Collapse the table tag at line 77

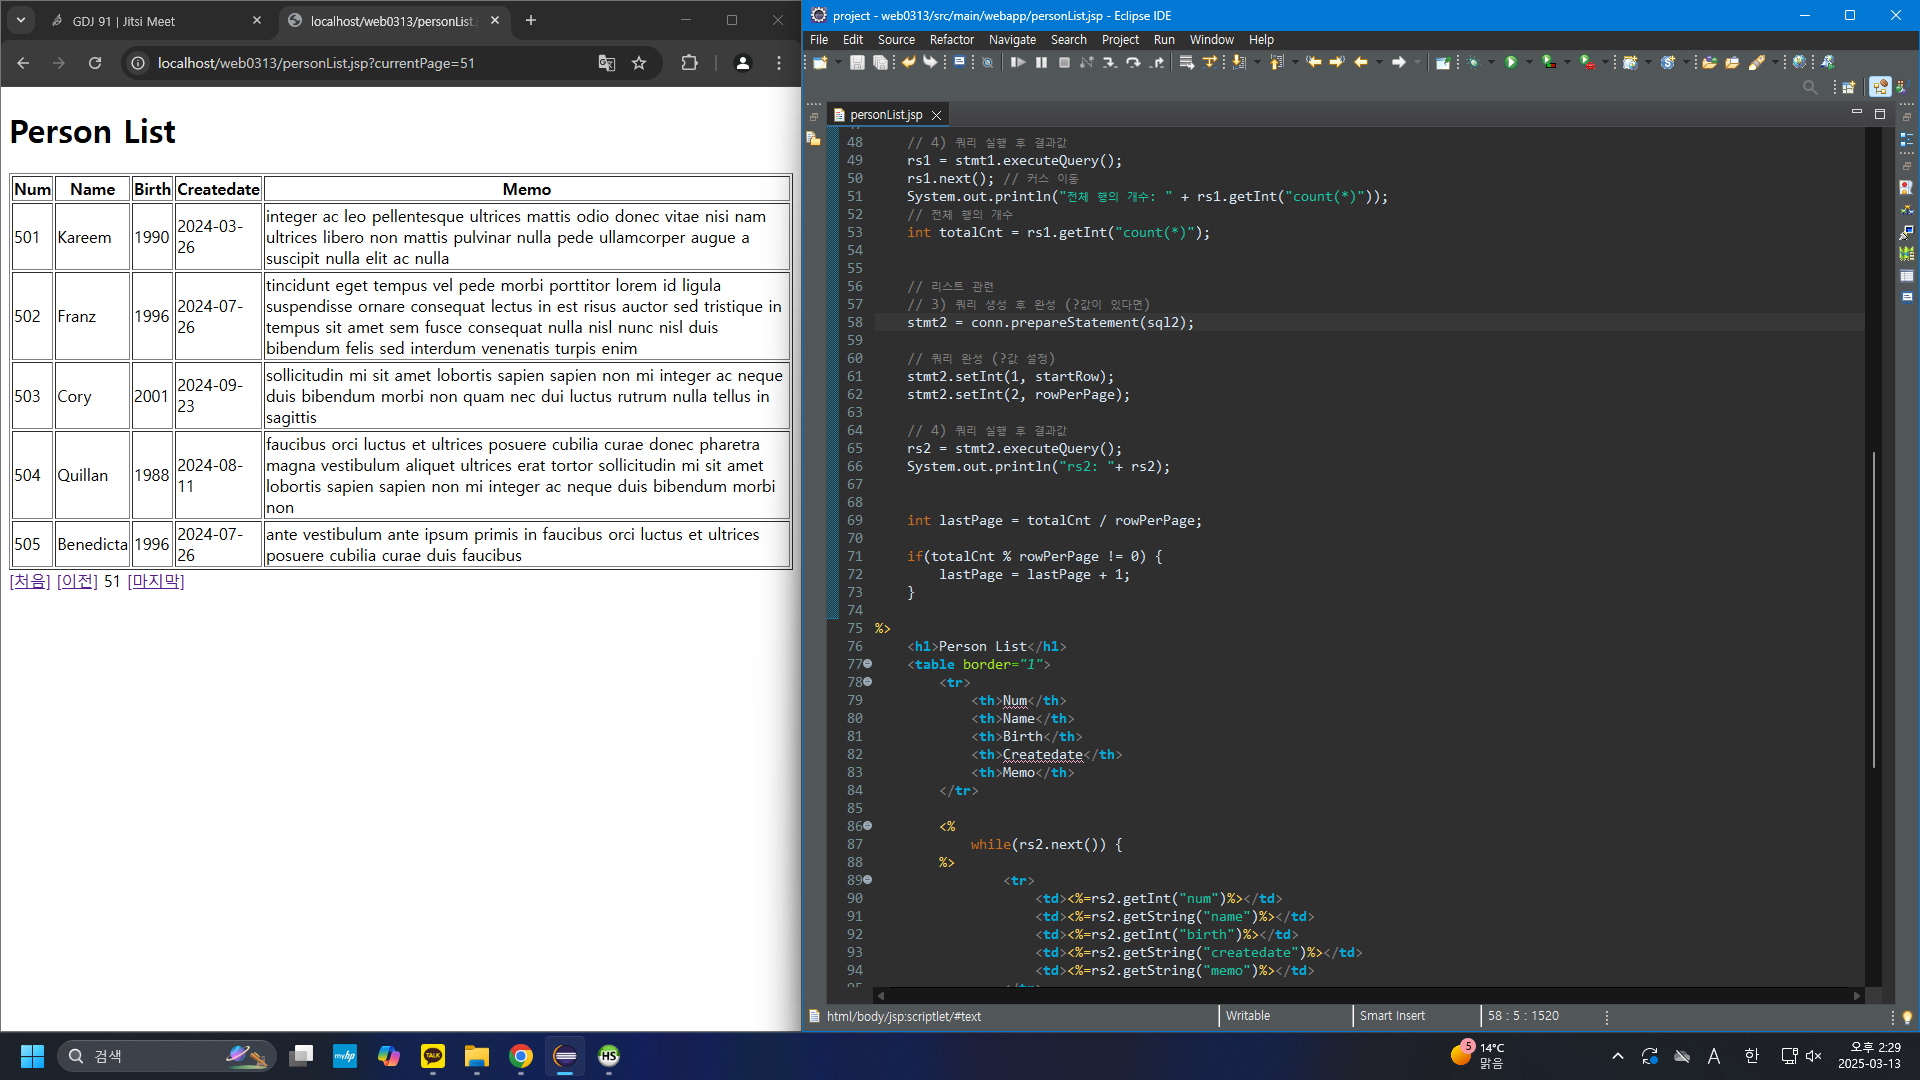[868, 664]
